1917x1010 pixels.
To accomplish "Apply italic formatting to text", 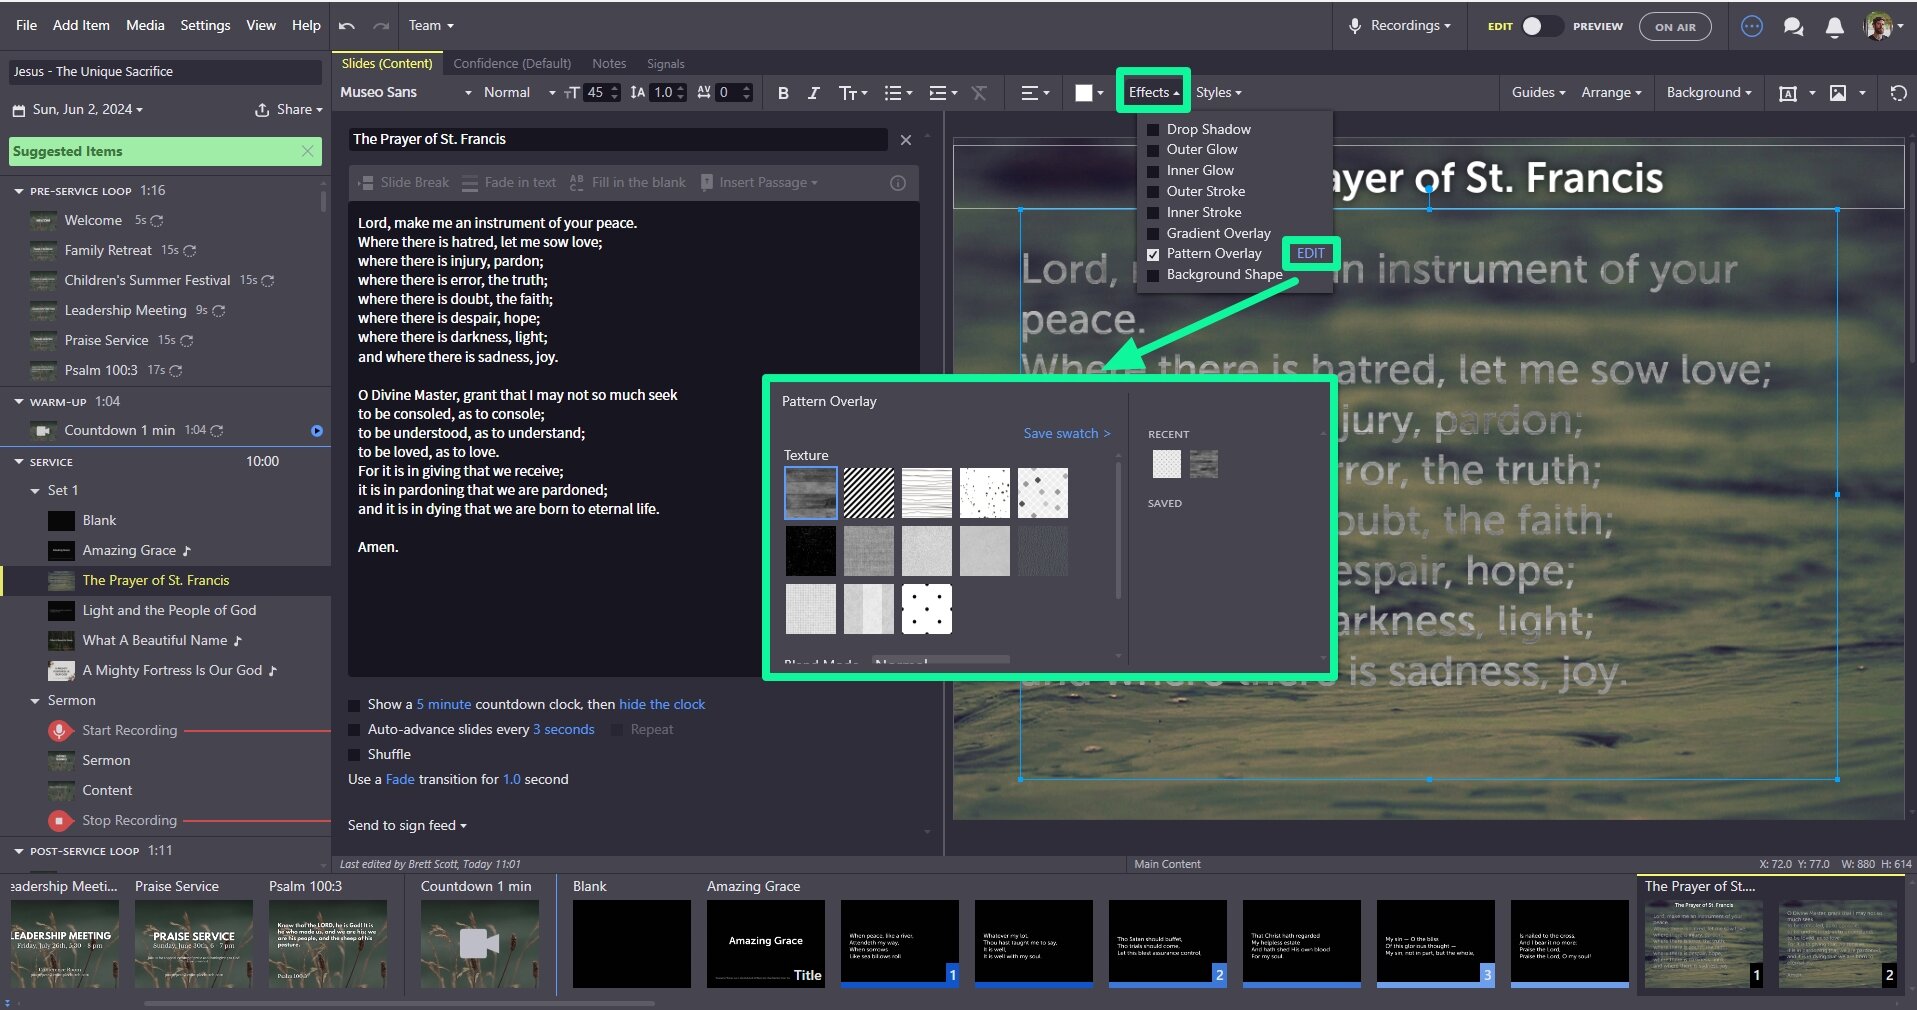I will pos(813,93).
